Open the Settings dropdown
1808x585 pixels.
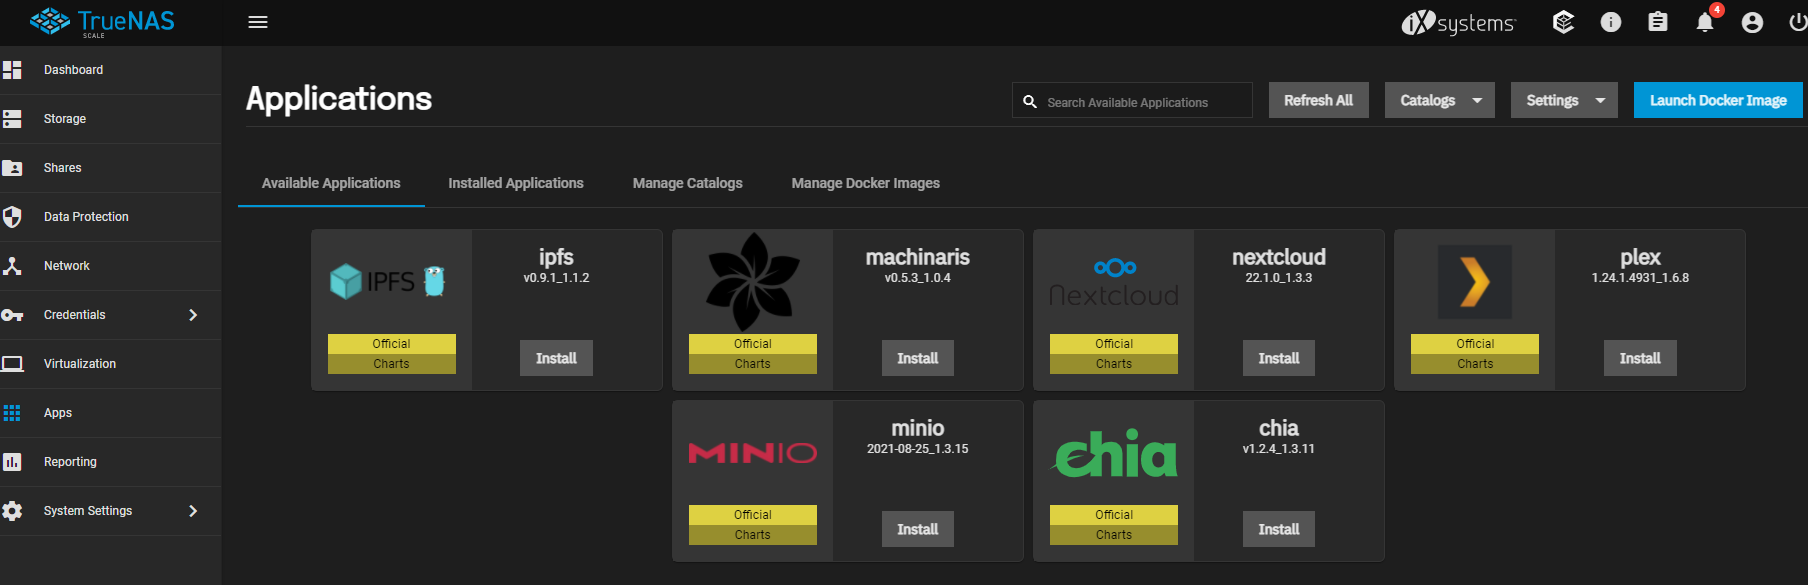point(1564,100)
